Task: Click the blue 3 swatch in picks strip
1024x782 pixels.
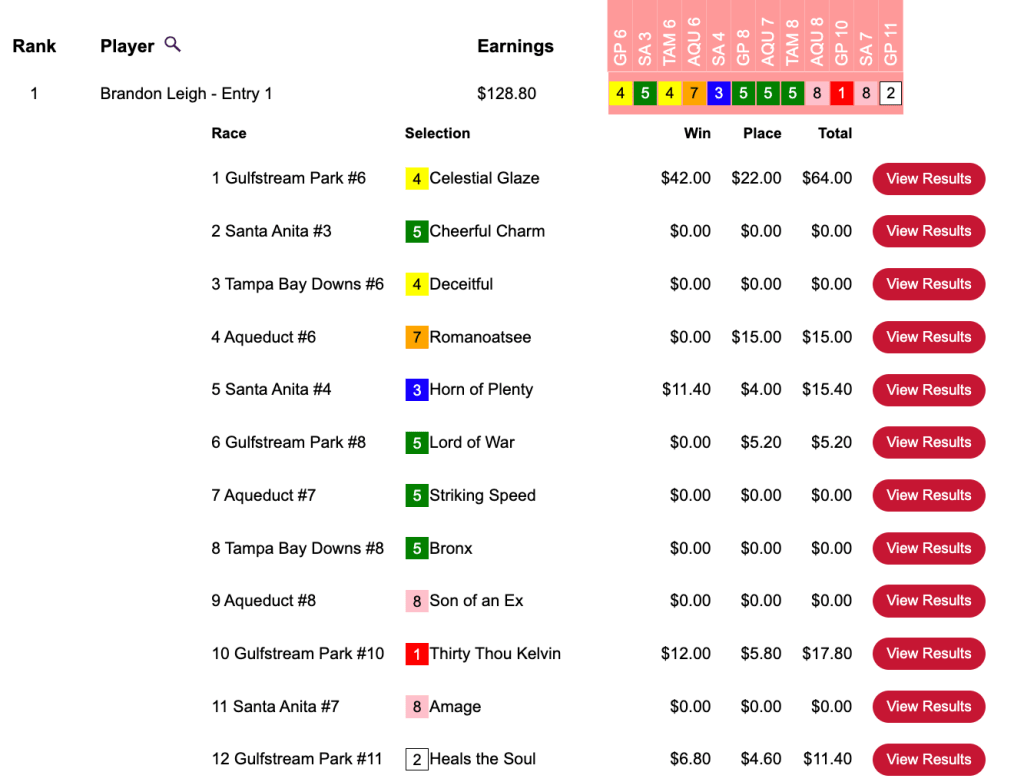Action: (718, 94)
